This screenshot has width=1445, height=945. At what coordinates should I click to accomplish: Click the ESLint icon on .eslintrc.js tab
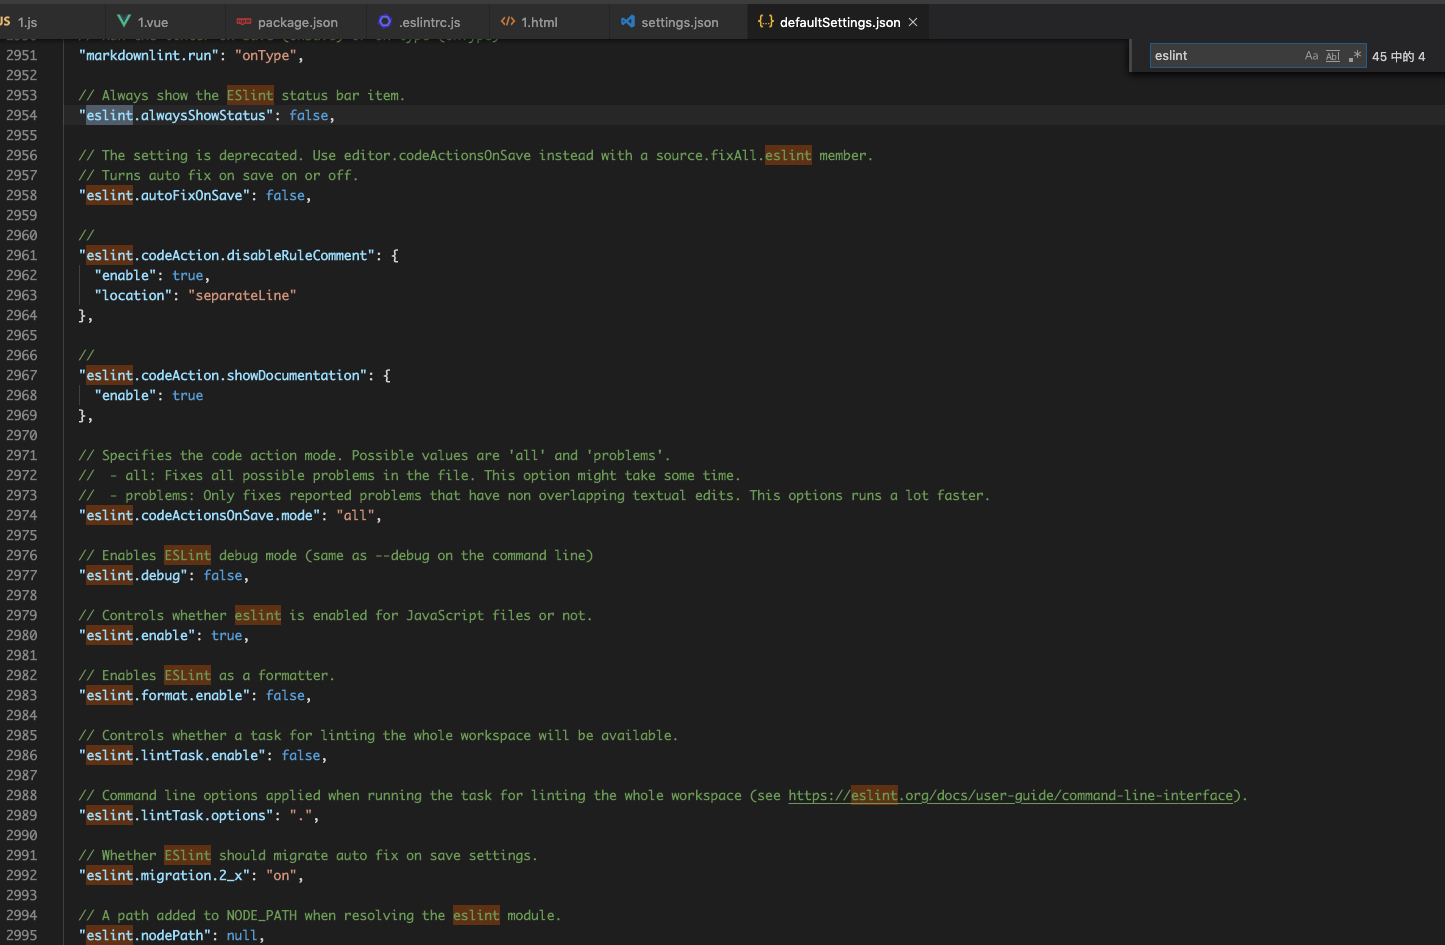pos(385,21)
